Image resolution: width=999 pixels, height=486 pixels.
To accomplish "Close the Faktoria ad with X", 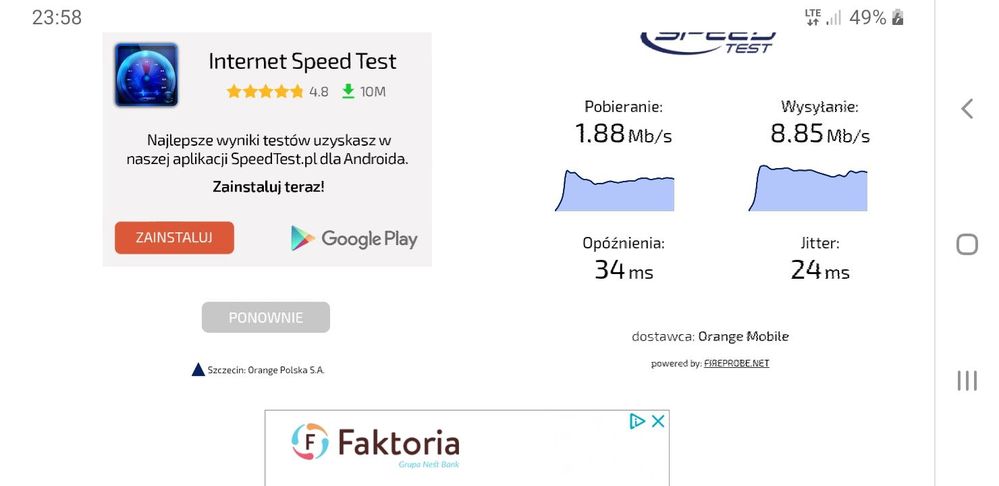I will coord(658,421).
